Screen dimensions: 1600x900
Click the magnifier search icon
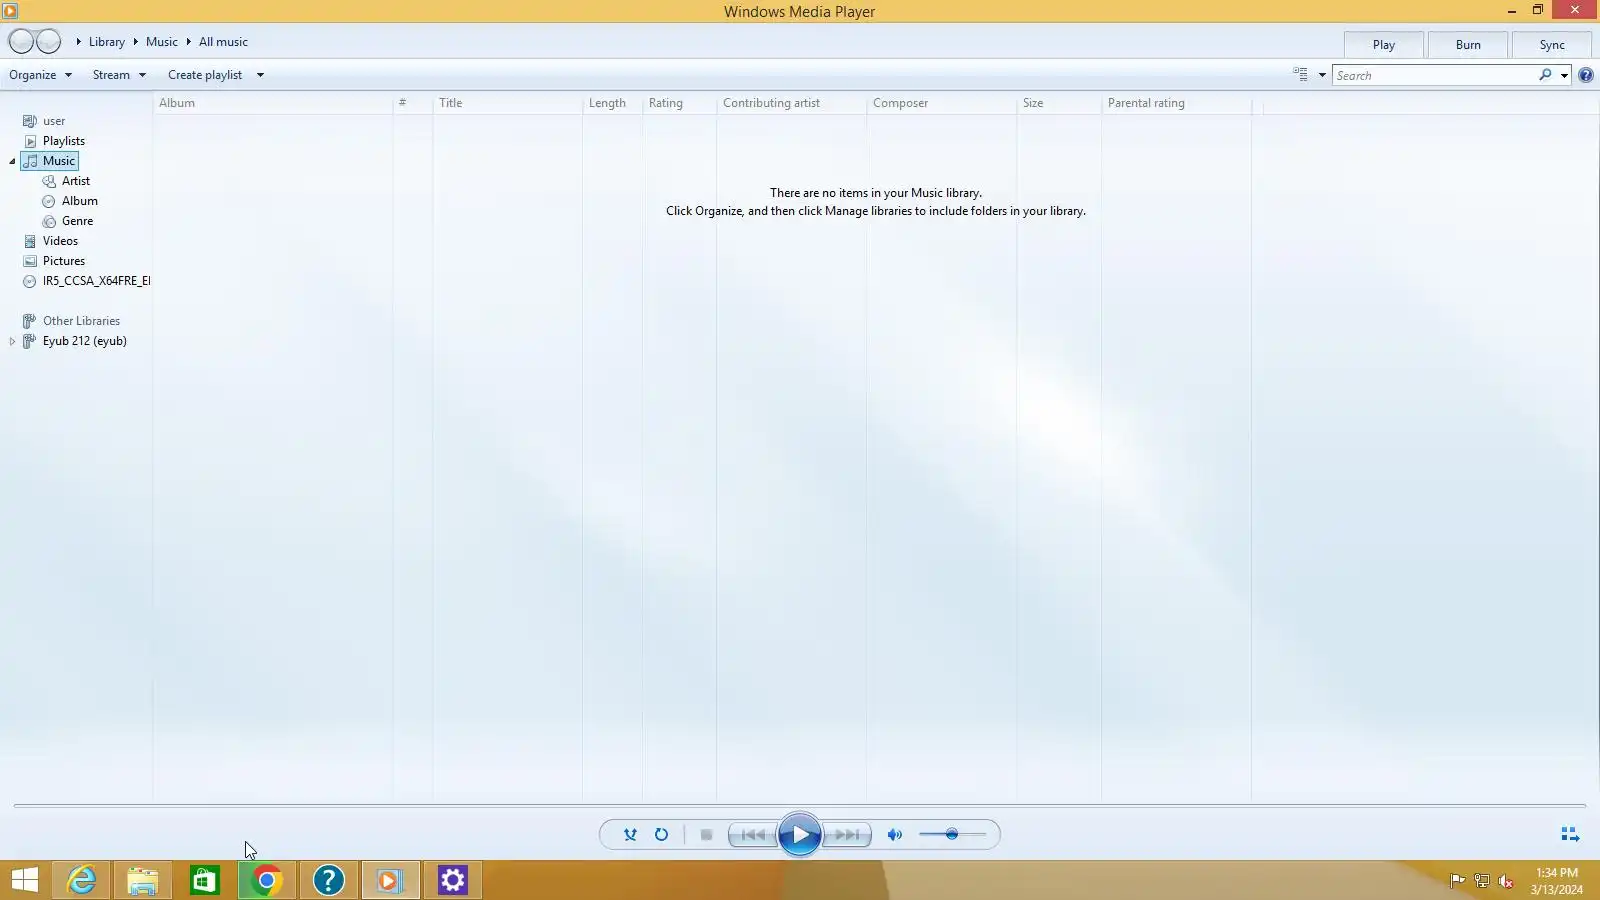coord(1545,75)
